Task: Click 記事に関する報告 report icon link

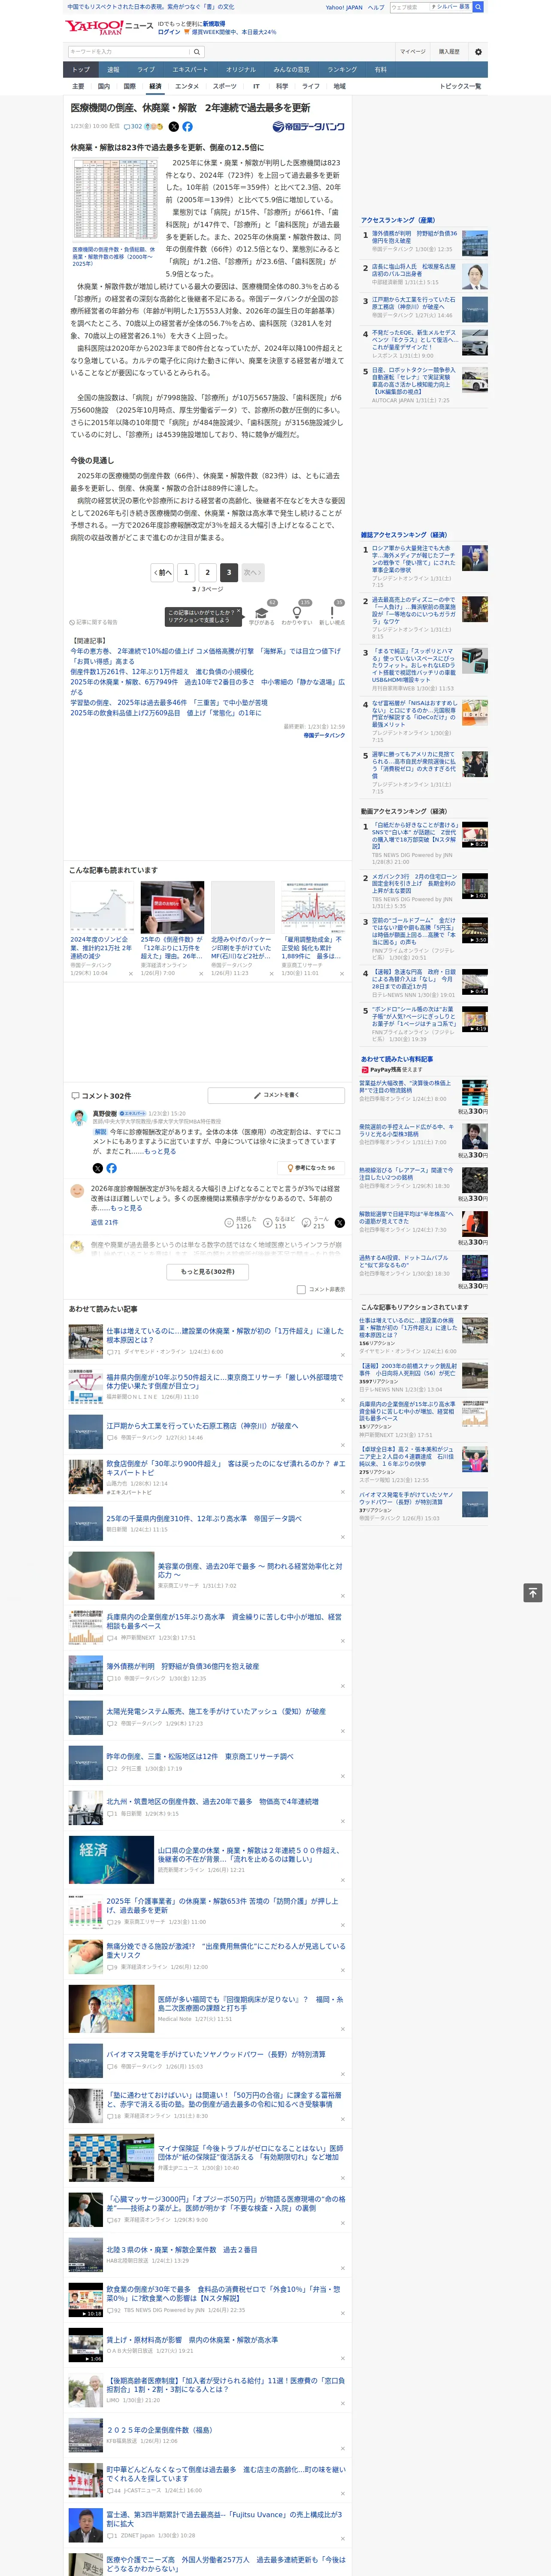Action: [93, 622]
